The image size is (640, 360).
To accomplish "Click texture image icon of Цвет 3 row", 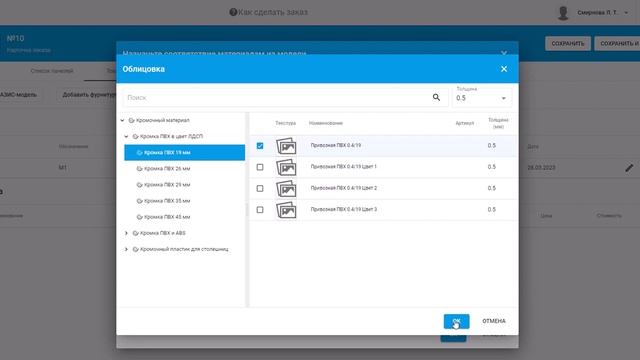I will click(286, 210).
